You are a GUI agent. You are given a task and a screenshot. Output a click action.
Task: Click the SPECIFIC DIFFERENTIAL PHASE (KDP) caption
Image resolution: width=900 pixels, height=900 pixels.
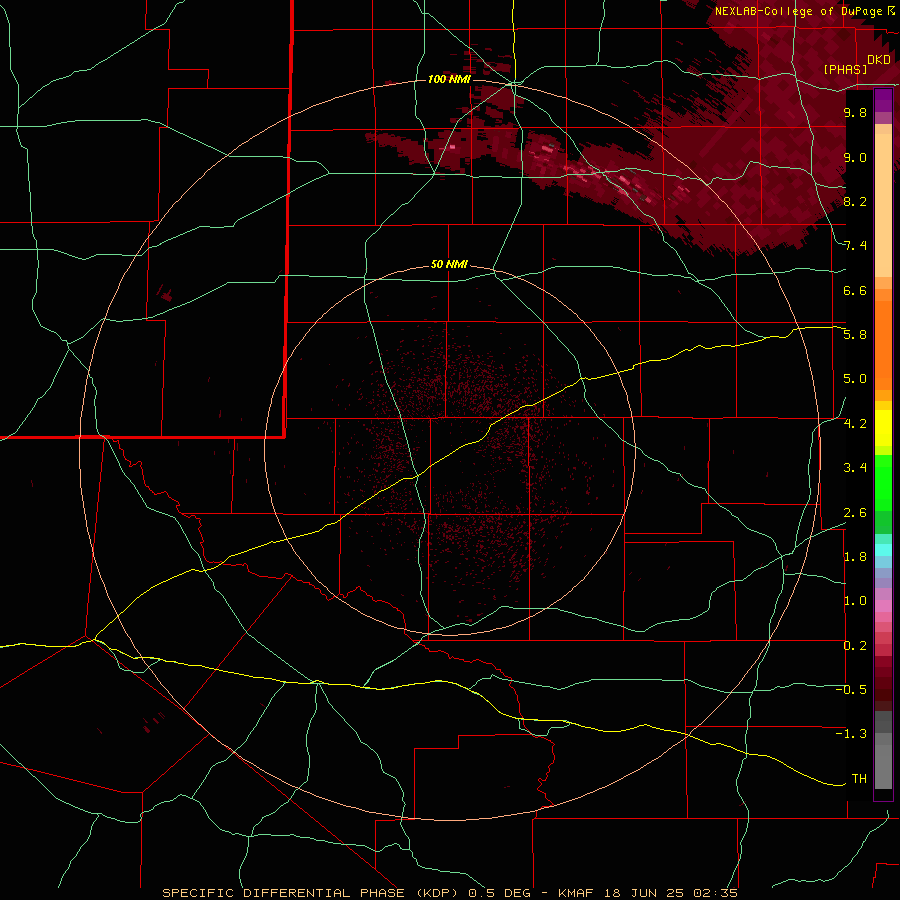pyautogui.click(x=312, y=893)
